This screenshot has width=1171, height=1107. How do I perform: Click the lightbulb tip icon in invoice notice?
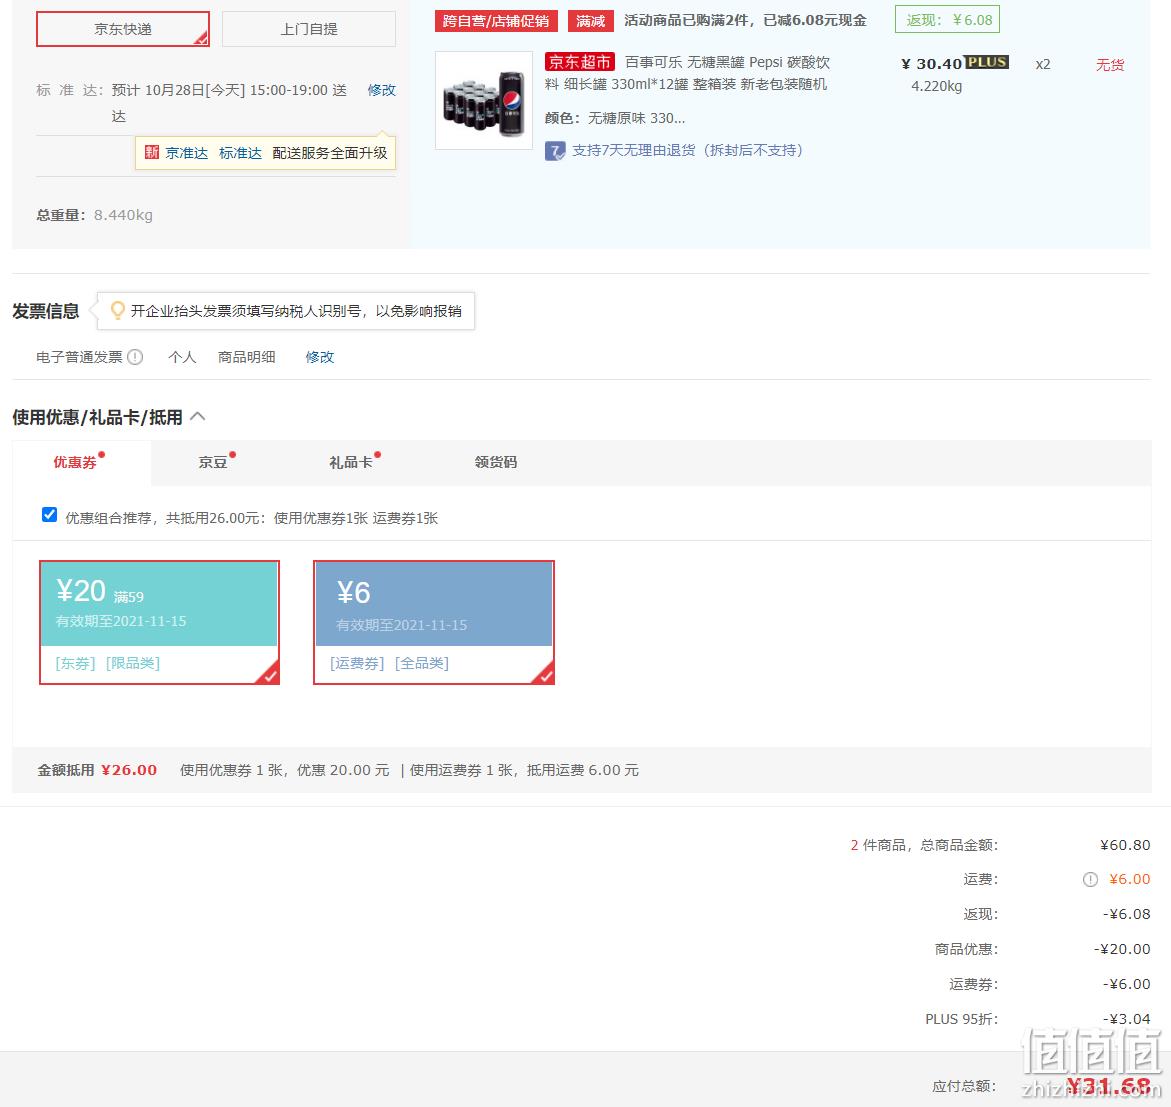117,310
